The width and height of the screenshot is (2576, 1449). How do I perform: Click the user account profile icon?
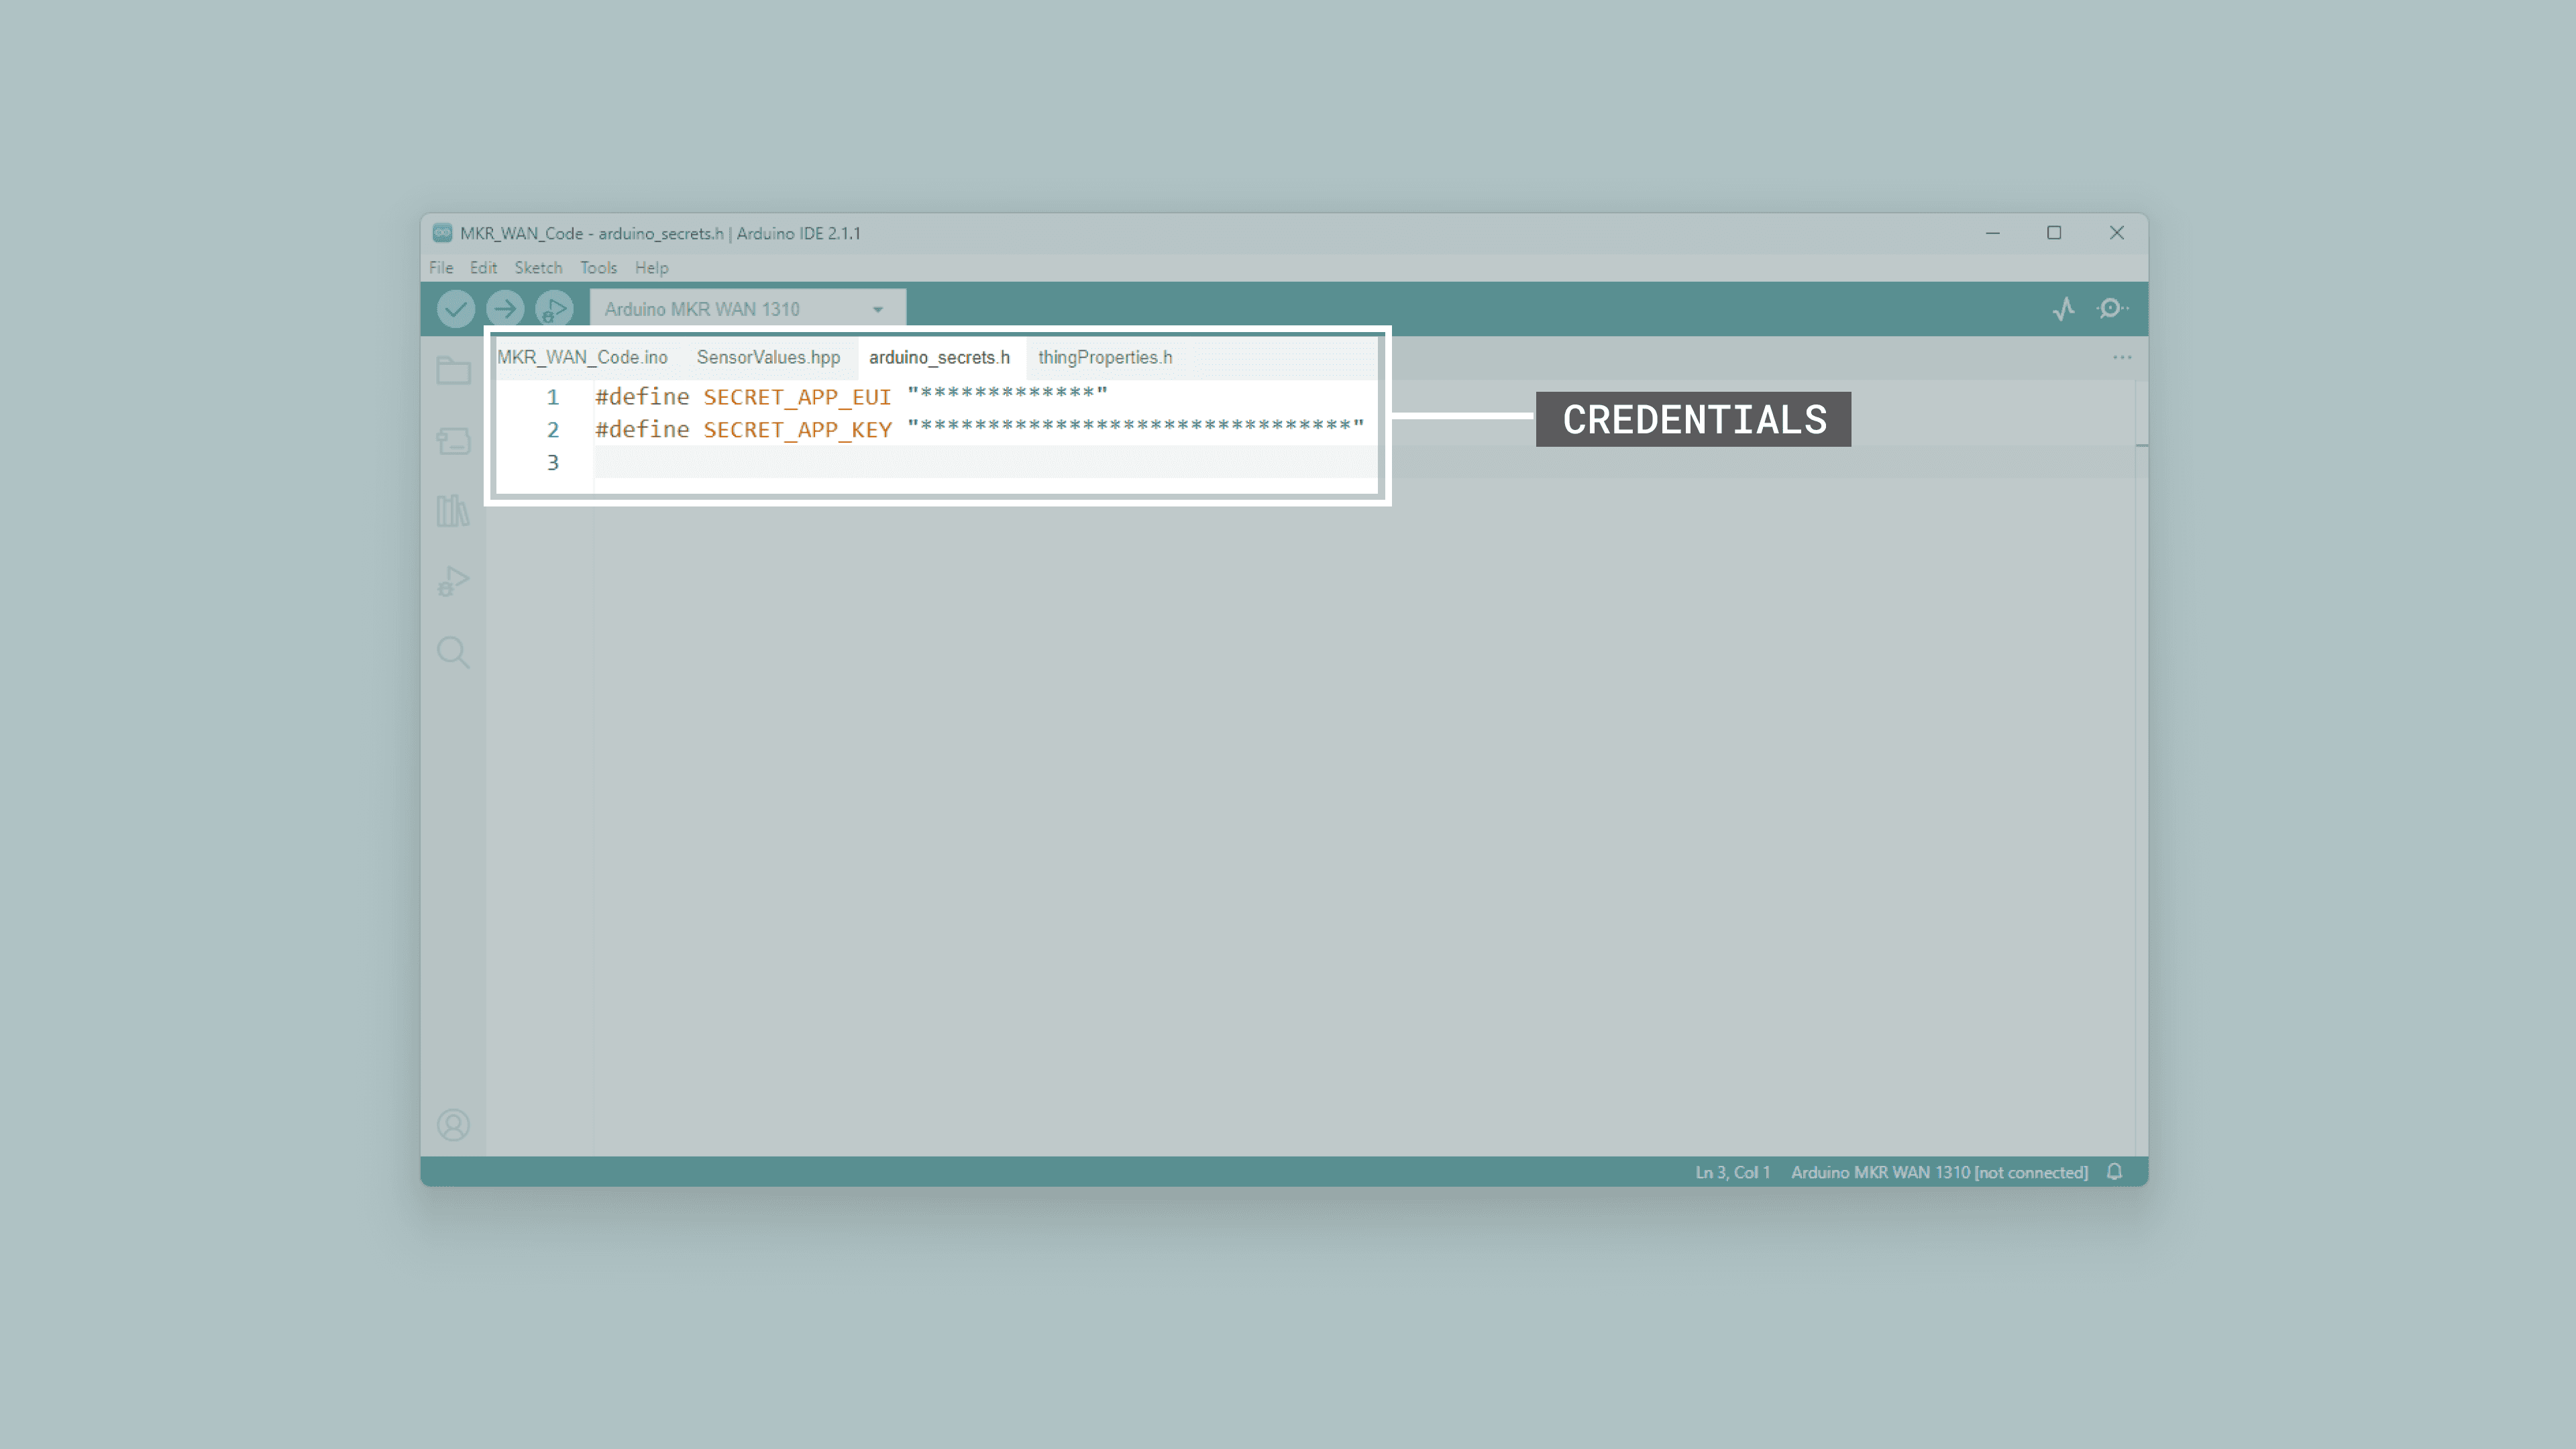tap(453, 1125)
